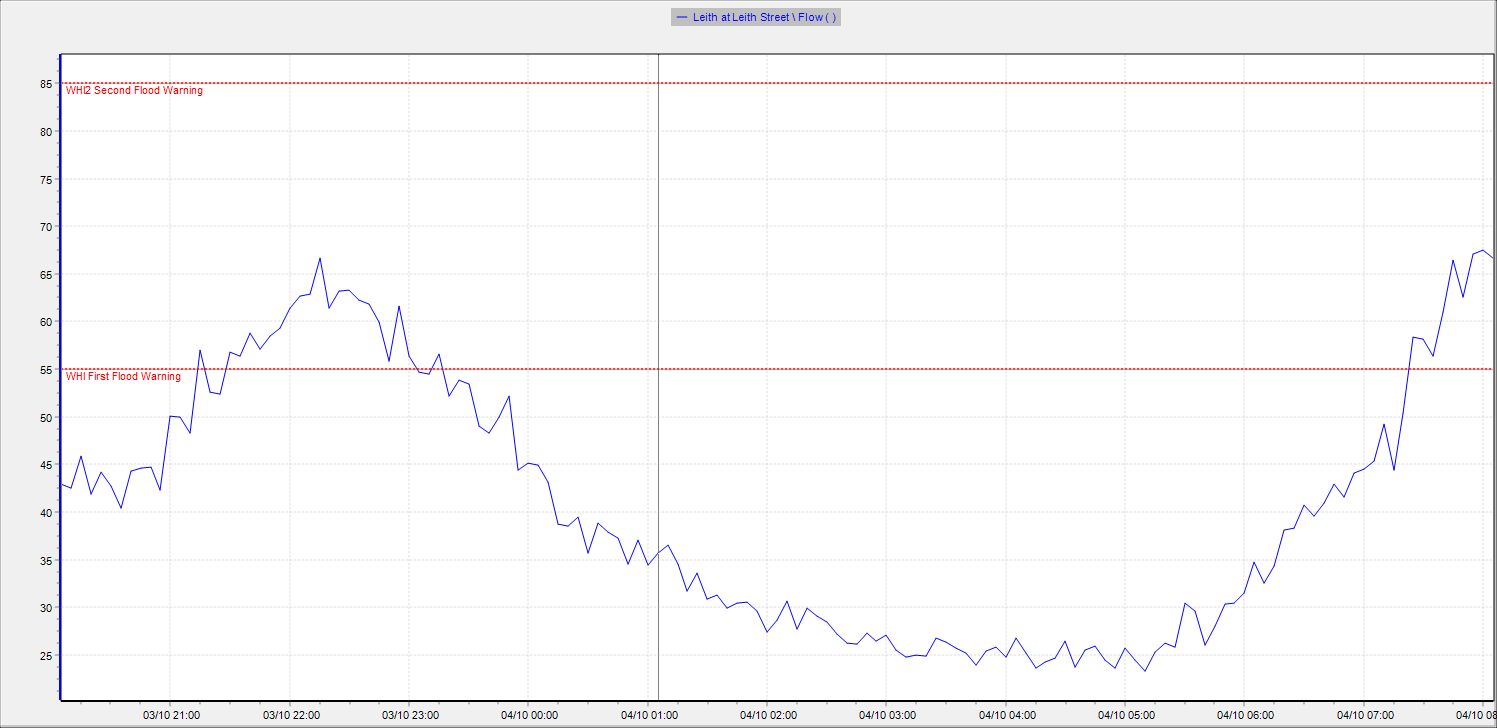Click the 25 value on the flow axis
1497x728 pixels.
(x=44, y=656)
